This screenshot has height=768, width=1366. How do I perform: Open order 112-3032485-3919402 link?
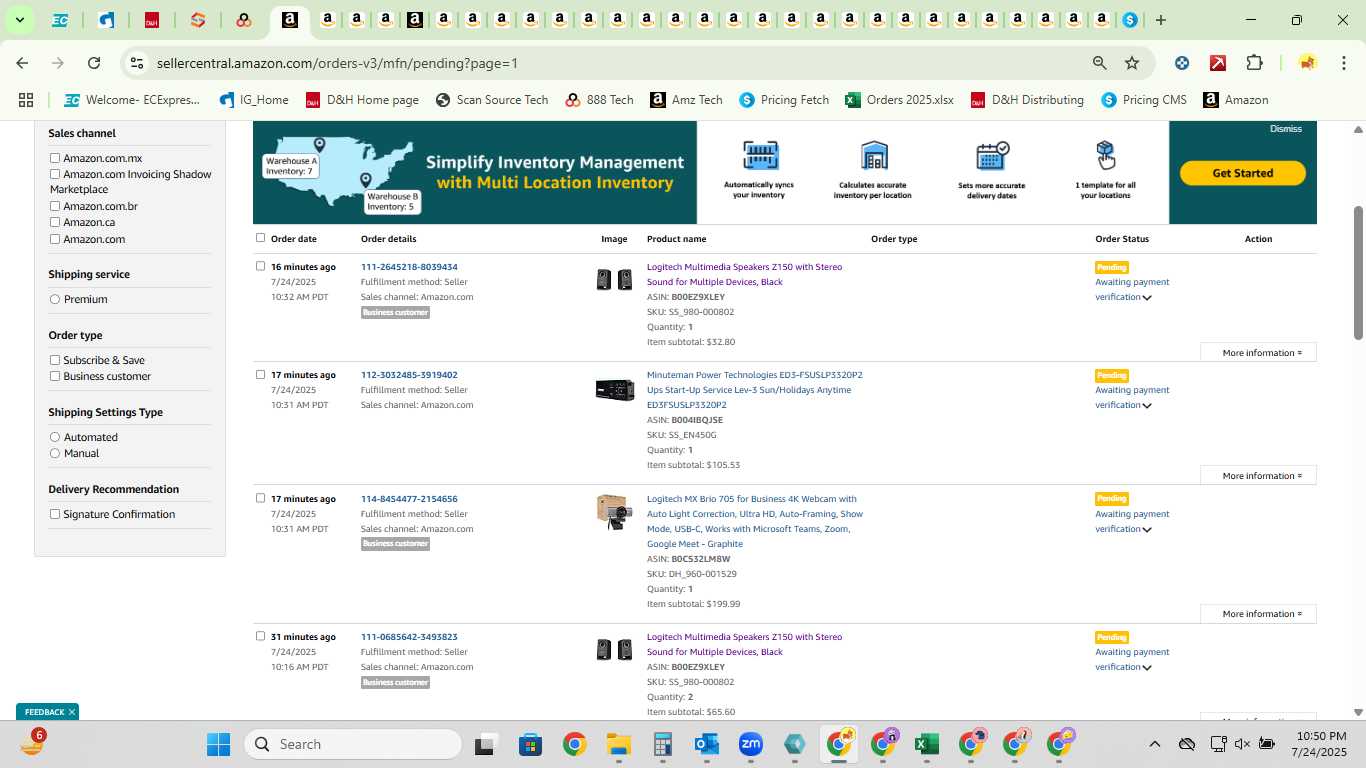tap(409, 375)
